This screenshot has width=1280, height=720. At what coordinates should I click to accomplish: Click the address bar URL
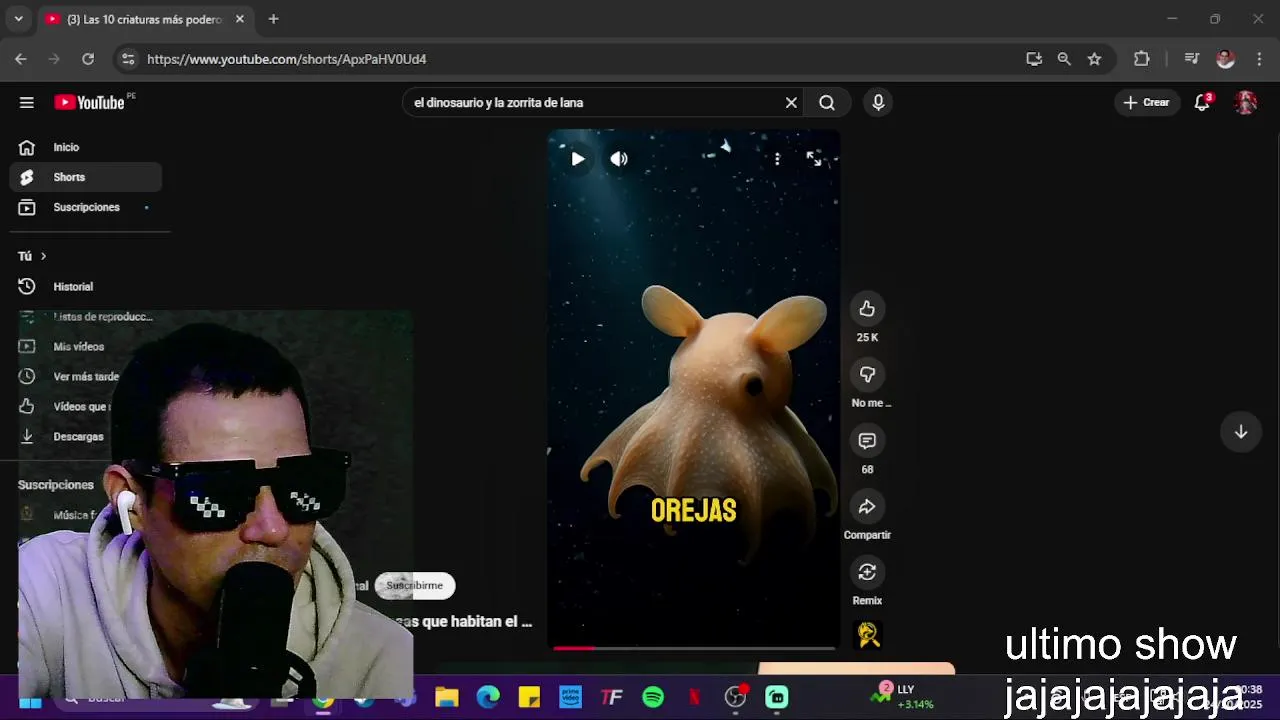tap(287, 59)
